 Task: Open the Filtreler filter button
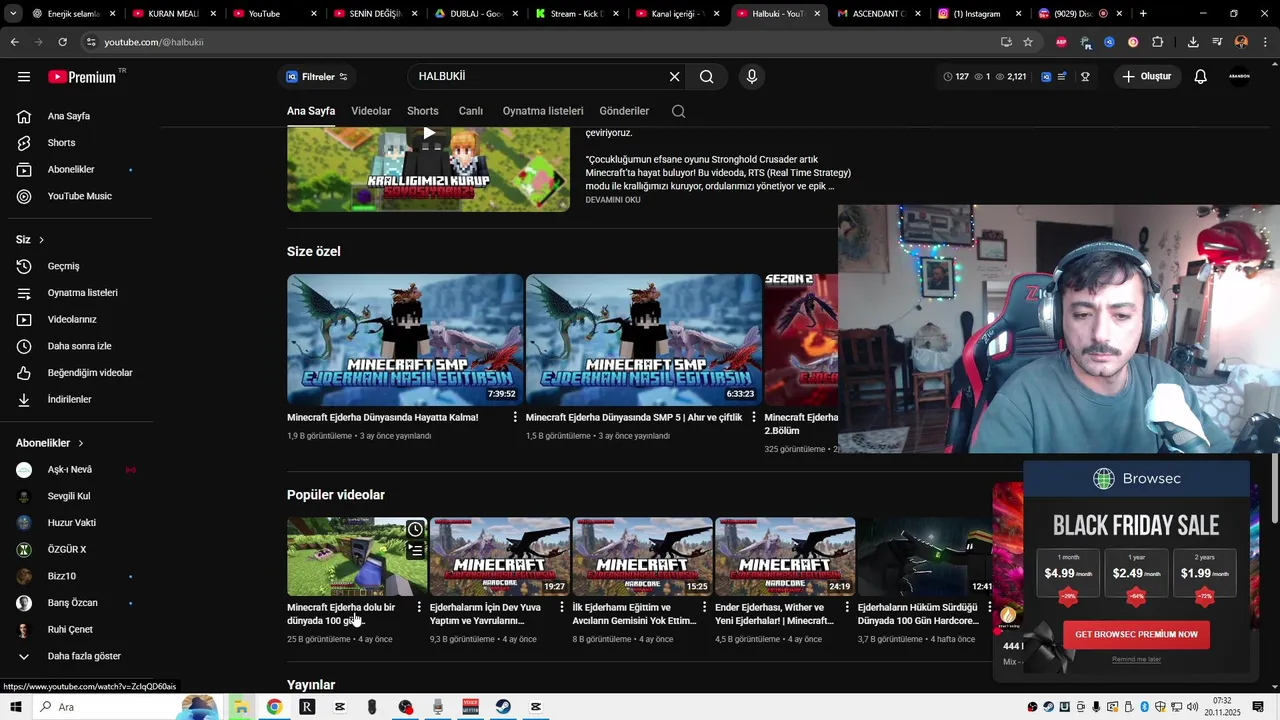(317, 77)
